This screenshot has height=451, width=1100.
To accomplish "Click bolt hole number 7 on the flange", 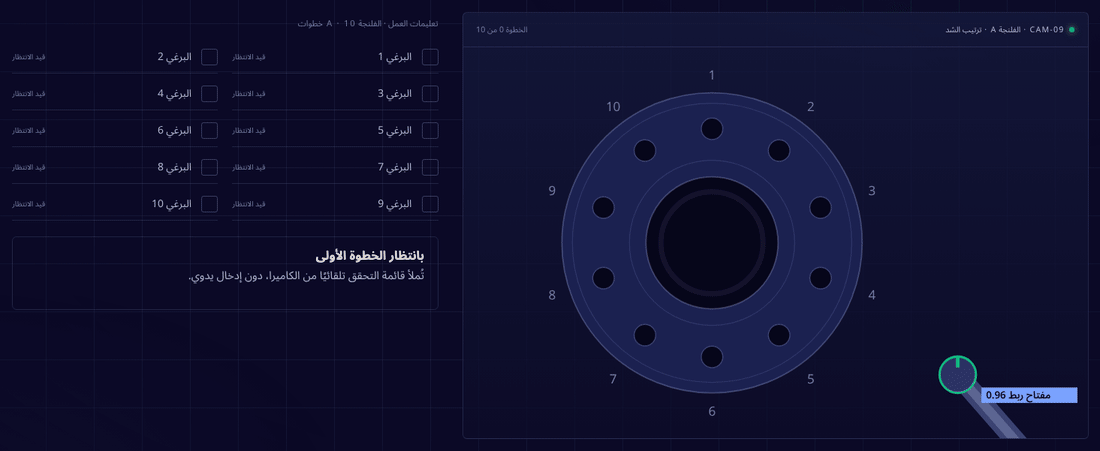I will tap(645, 335).
